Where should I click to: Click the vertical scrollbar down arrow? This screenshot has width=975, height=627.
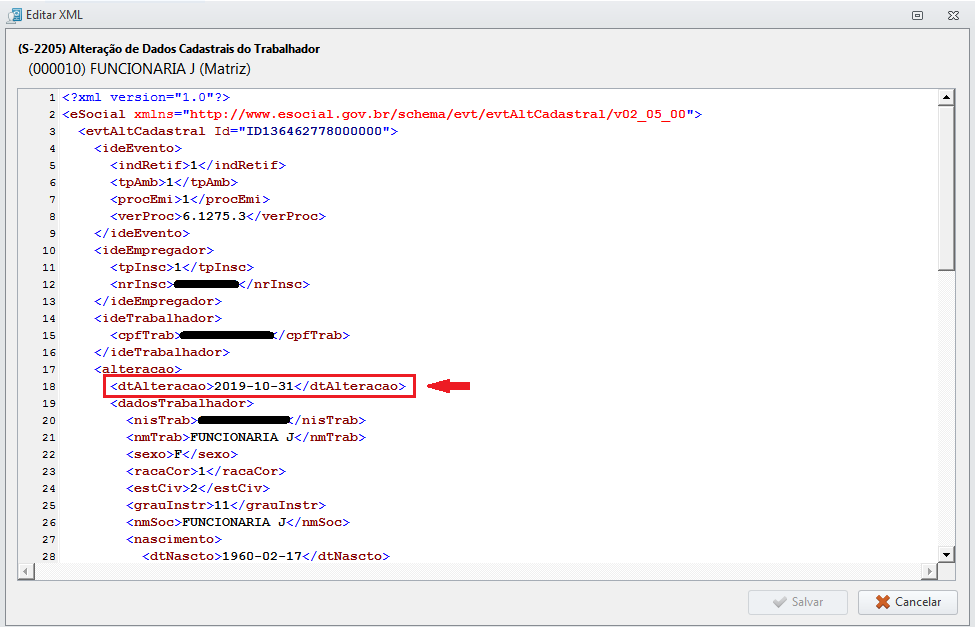[x=946, y=555]
